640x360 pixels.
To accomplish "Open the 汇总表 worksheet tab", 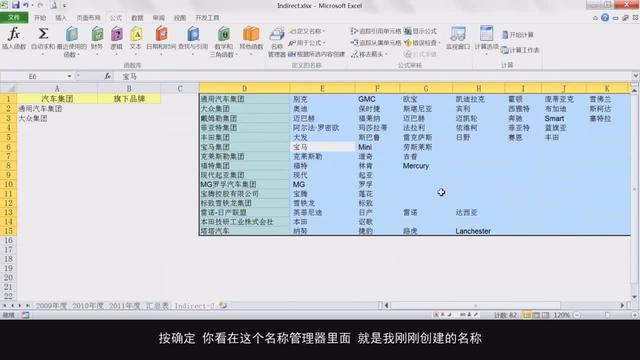I will (157, 305).
